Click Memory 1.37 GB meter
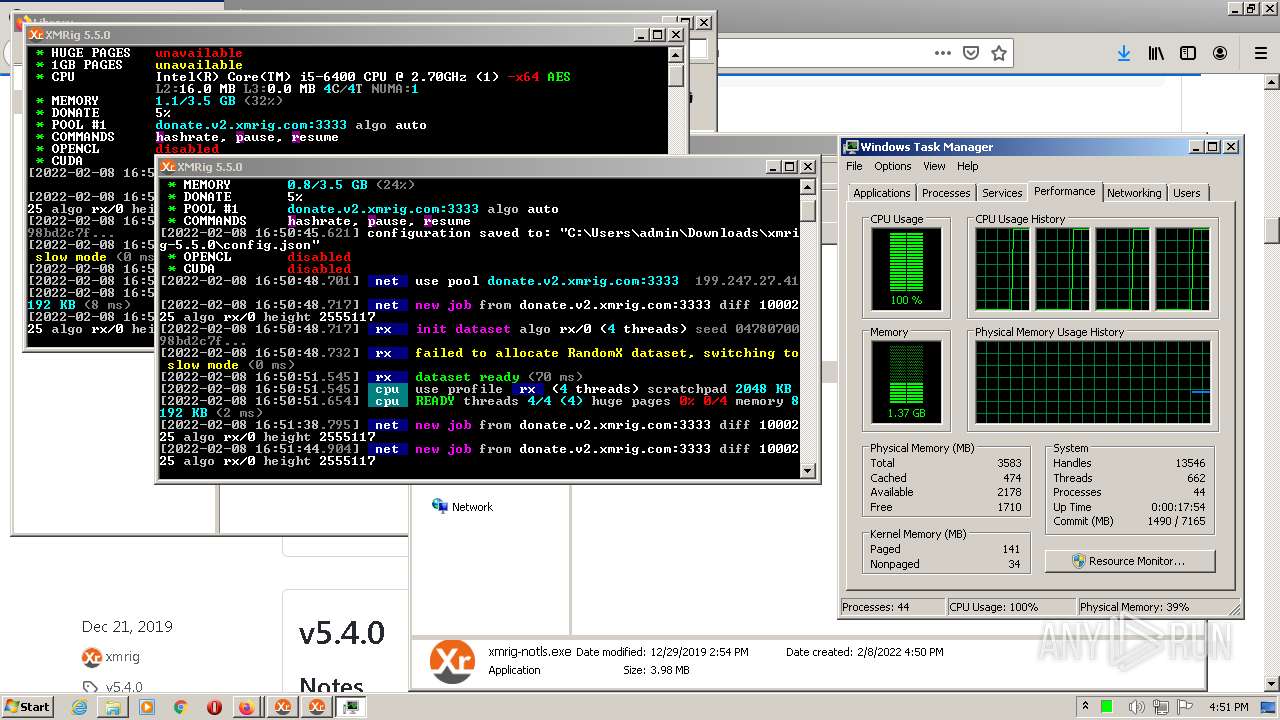The image size is (1280, 720). tap(906, 381)
